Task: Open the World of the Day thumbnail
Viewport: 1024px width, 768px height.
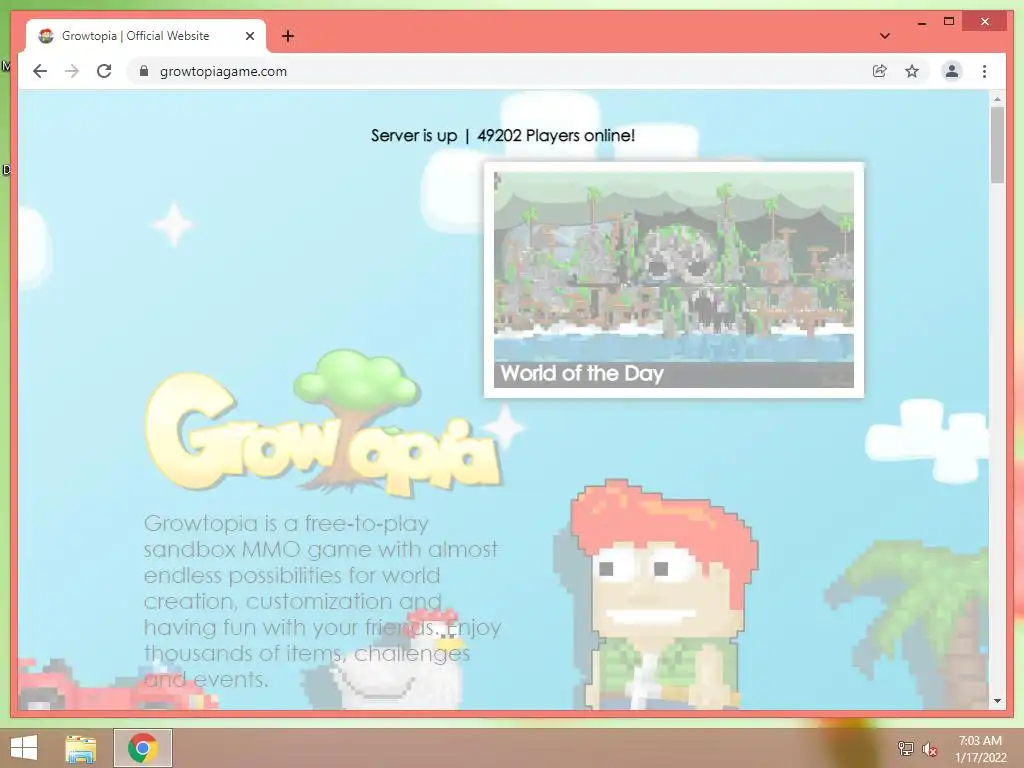Action: tap(674, 280)
